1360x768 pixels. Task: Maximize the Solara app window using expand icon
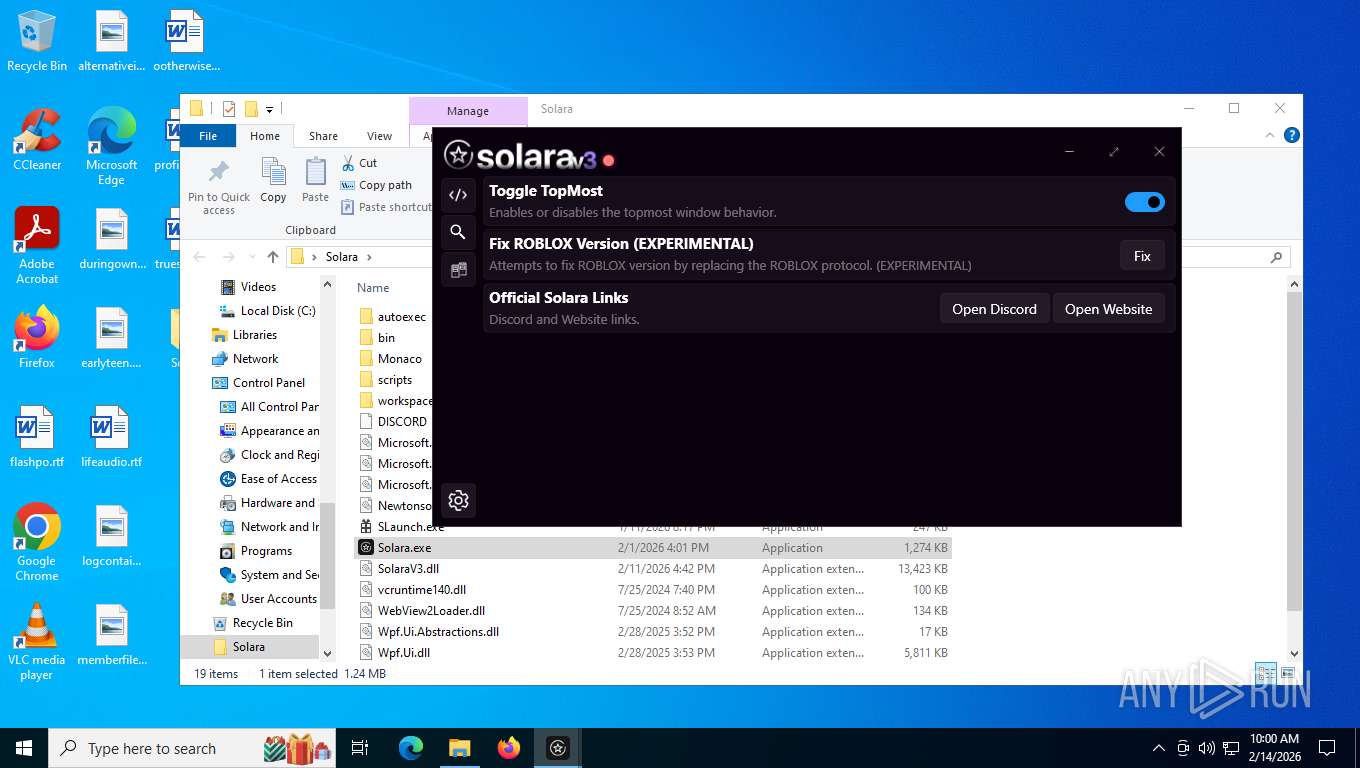click(x=1114, y=152)
